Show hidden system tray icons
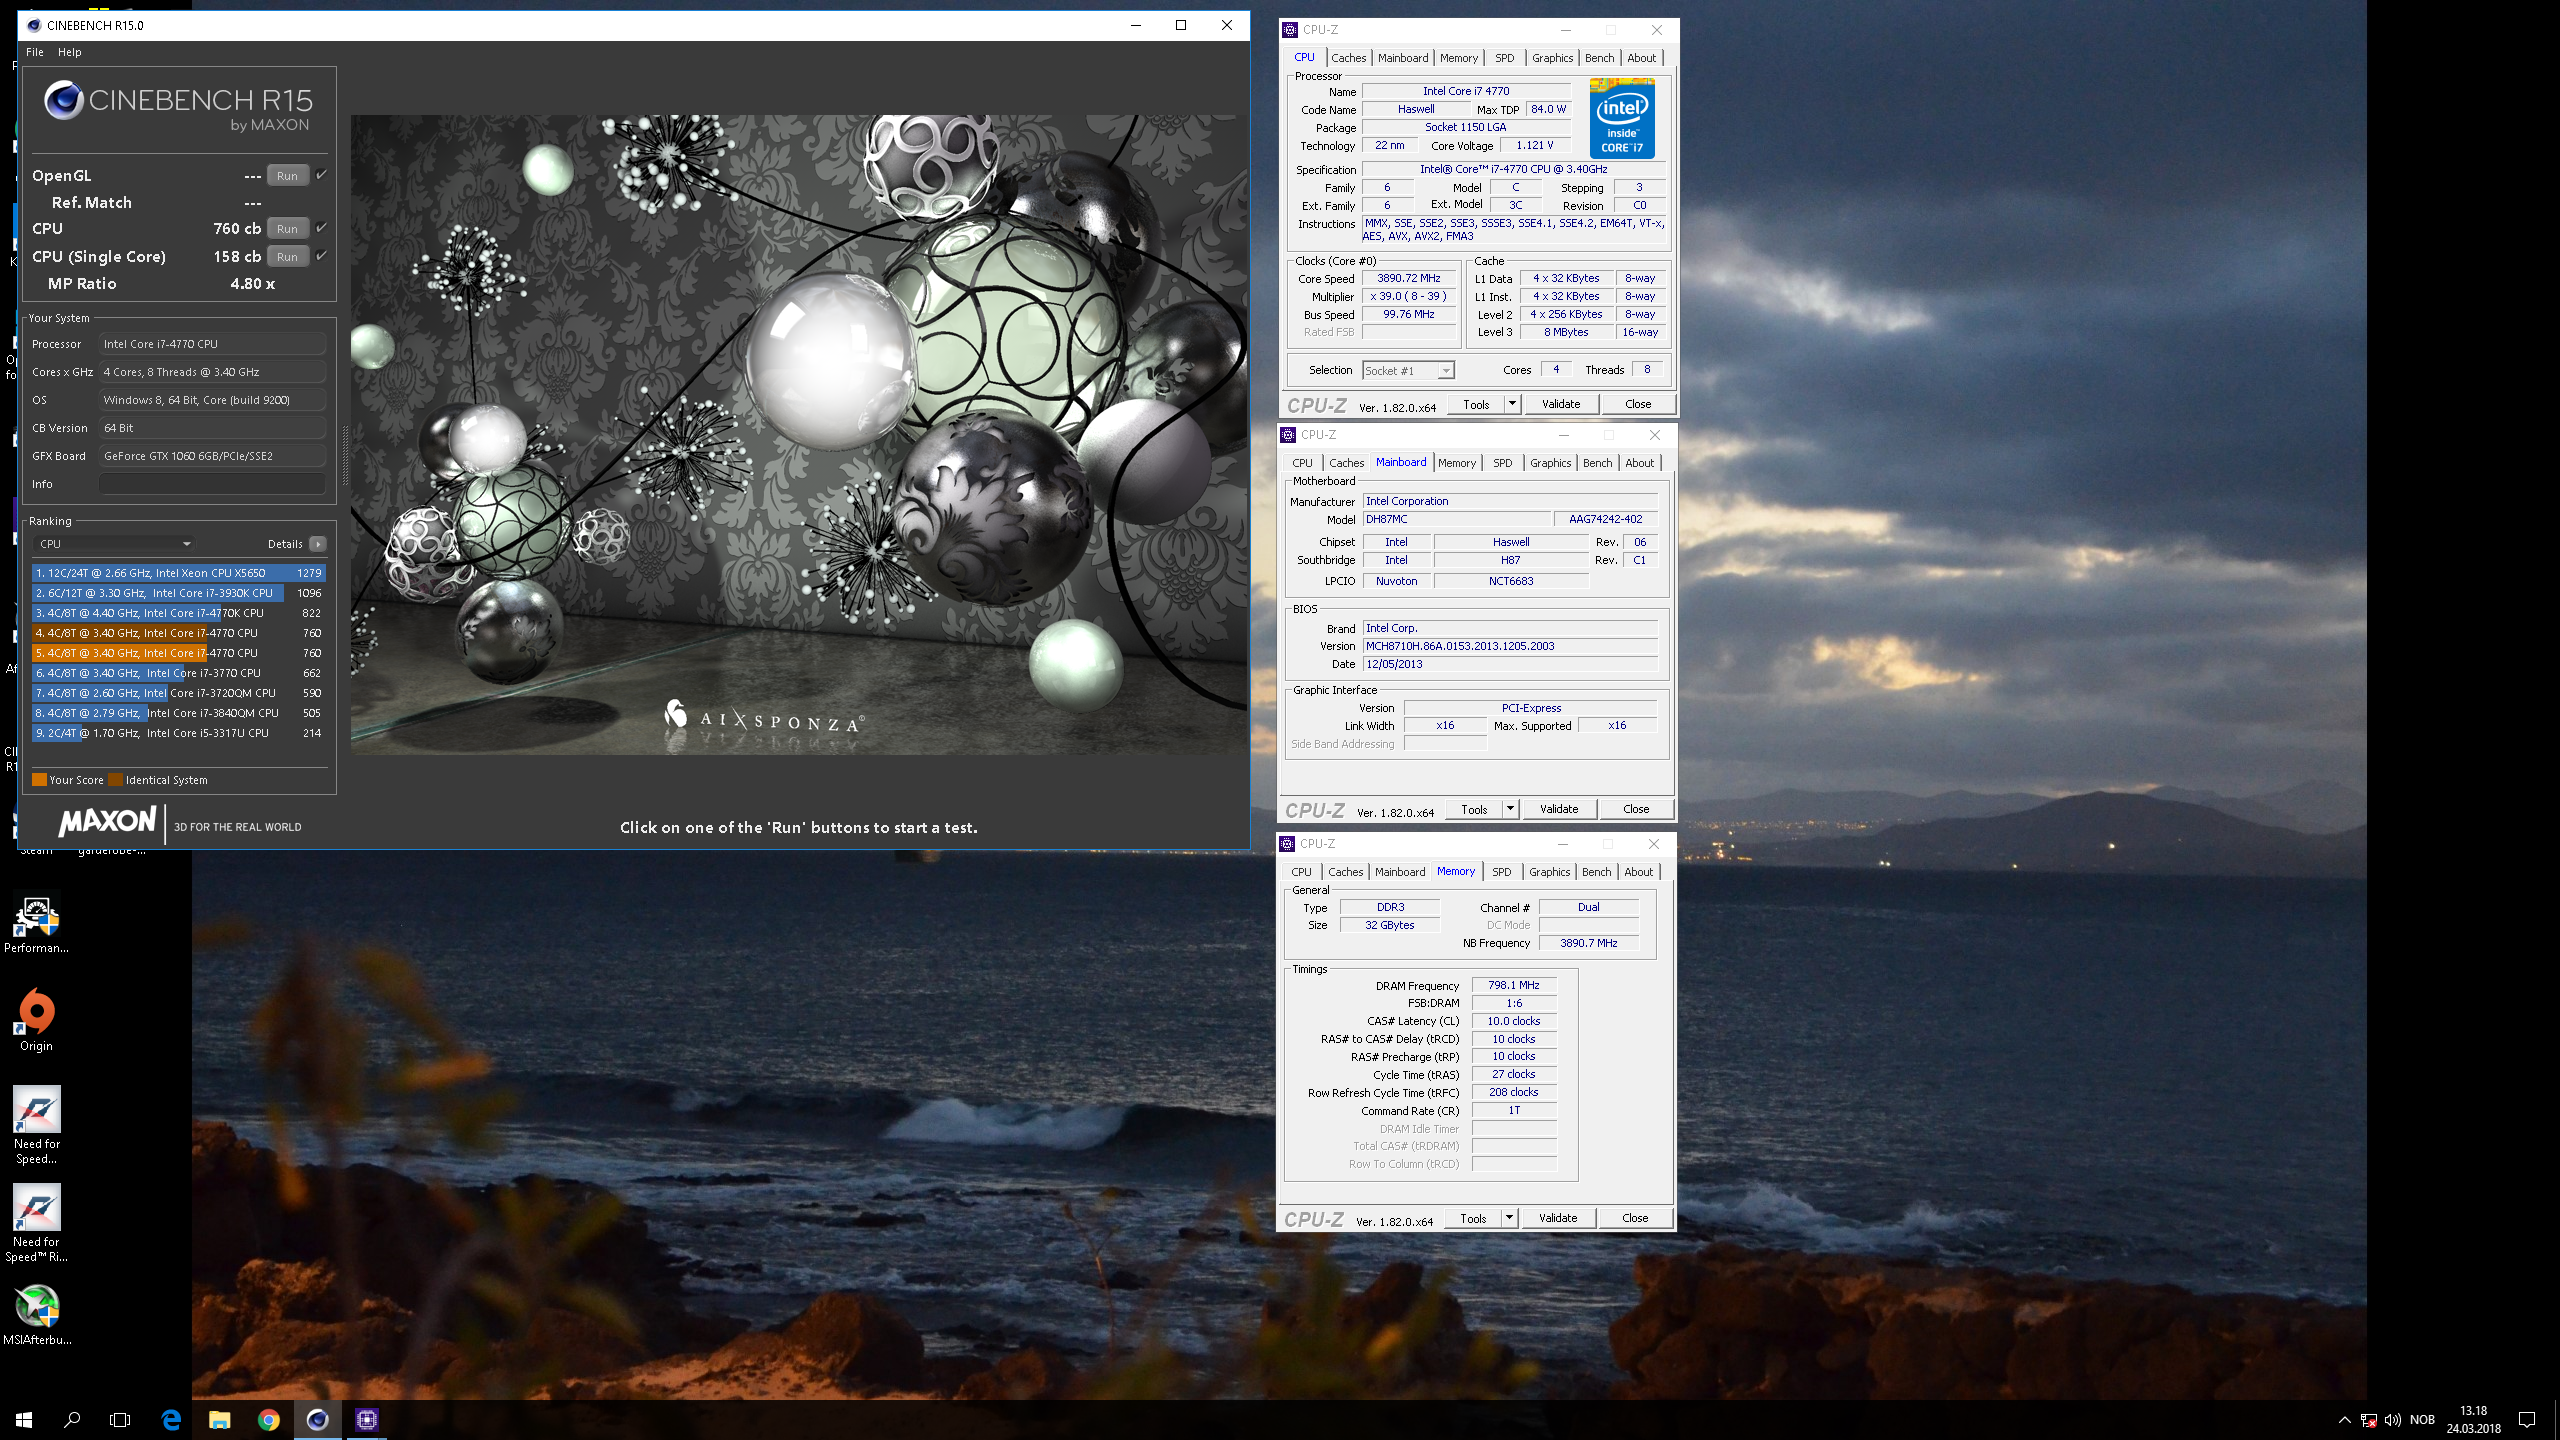Screen dimensions: 2560x1440 pos(2344,1420)
